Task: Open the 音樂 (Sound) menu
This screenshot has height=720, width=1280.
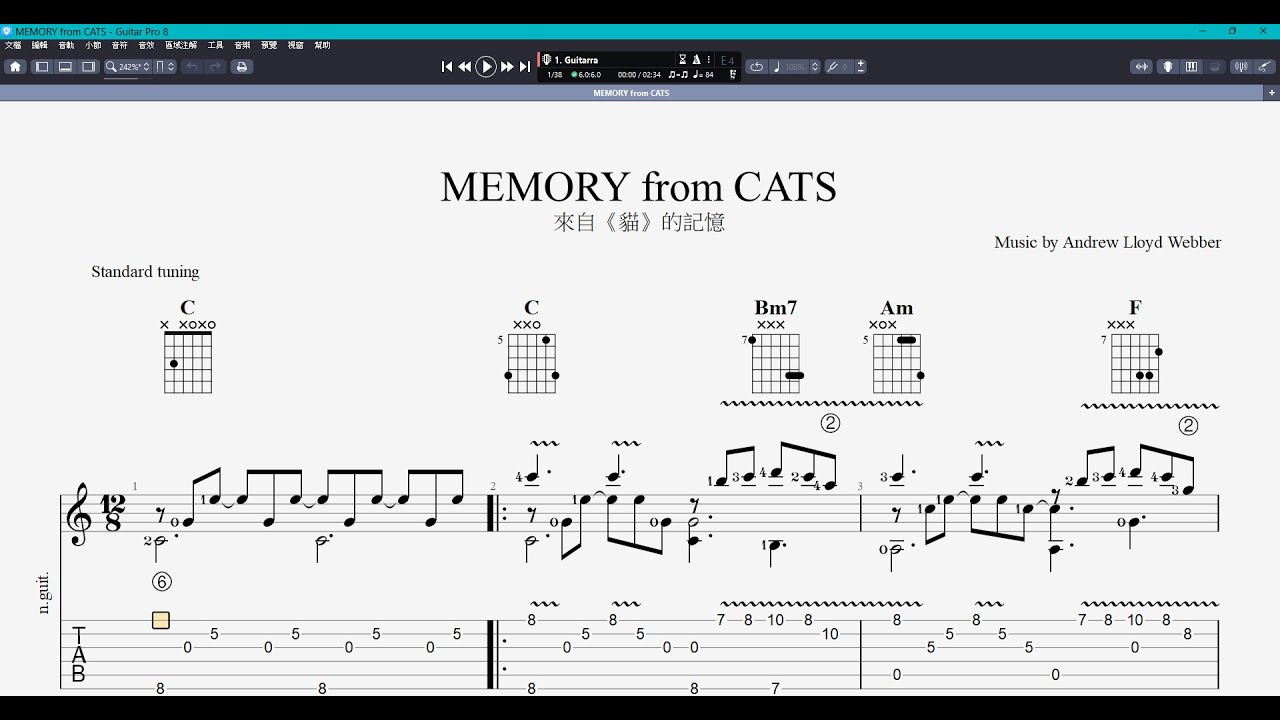Action: click(x=242, y=45)
